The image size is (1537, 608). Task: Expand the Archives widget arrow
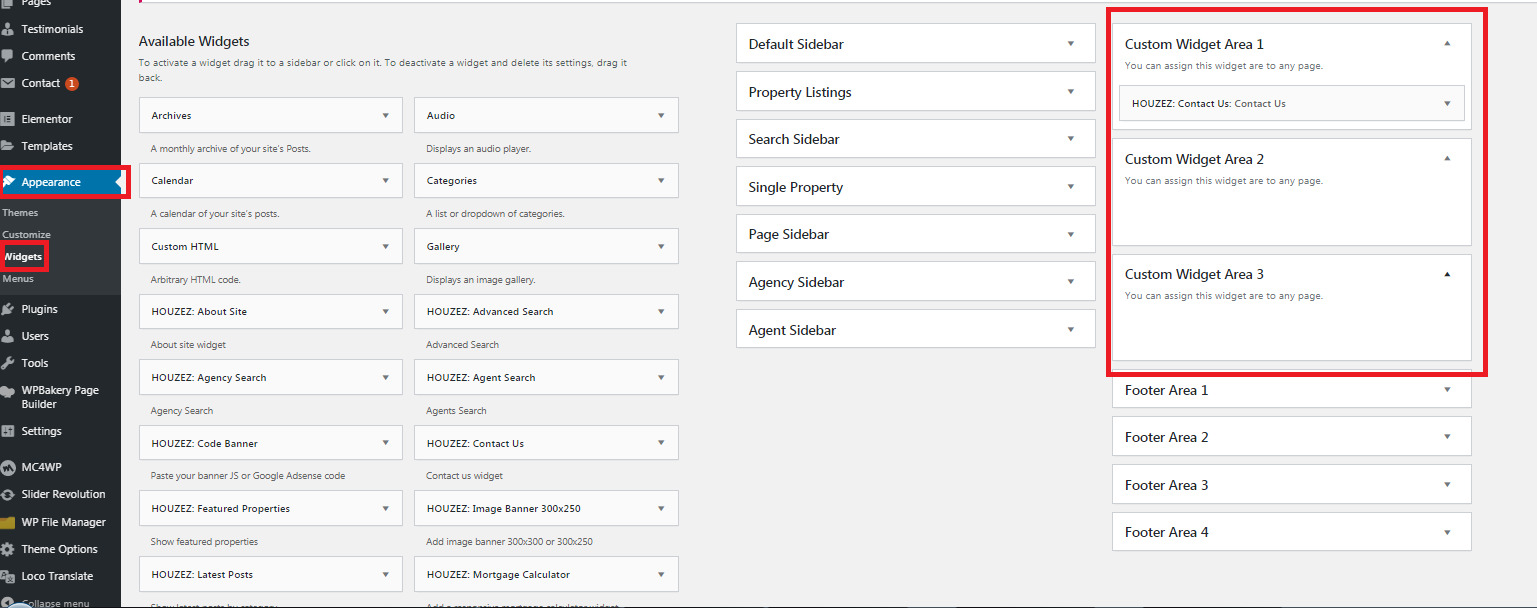click(x=386, y=116)
